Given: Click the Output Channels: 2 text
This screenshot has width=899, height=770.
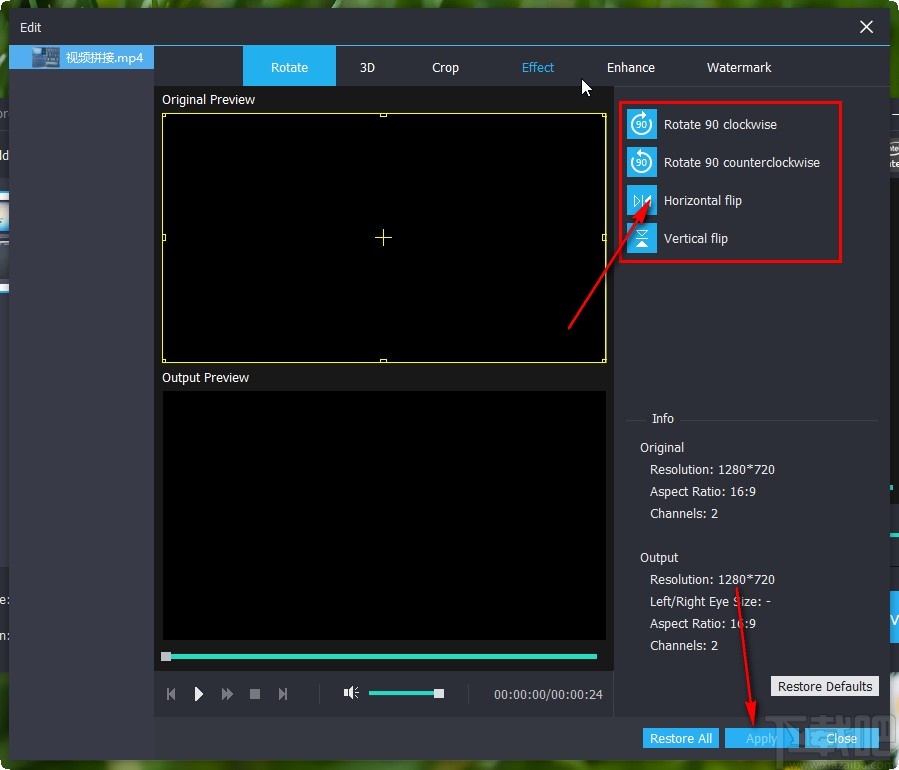Looking at the screenshot, I should (x=683, y=645).
